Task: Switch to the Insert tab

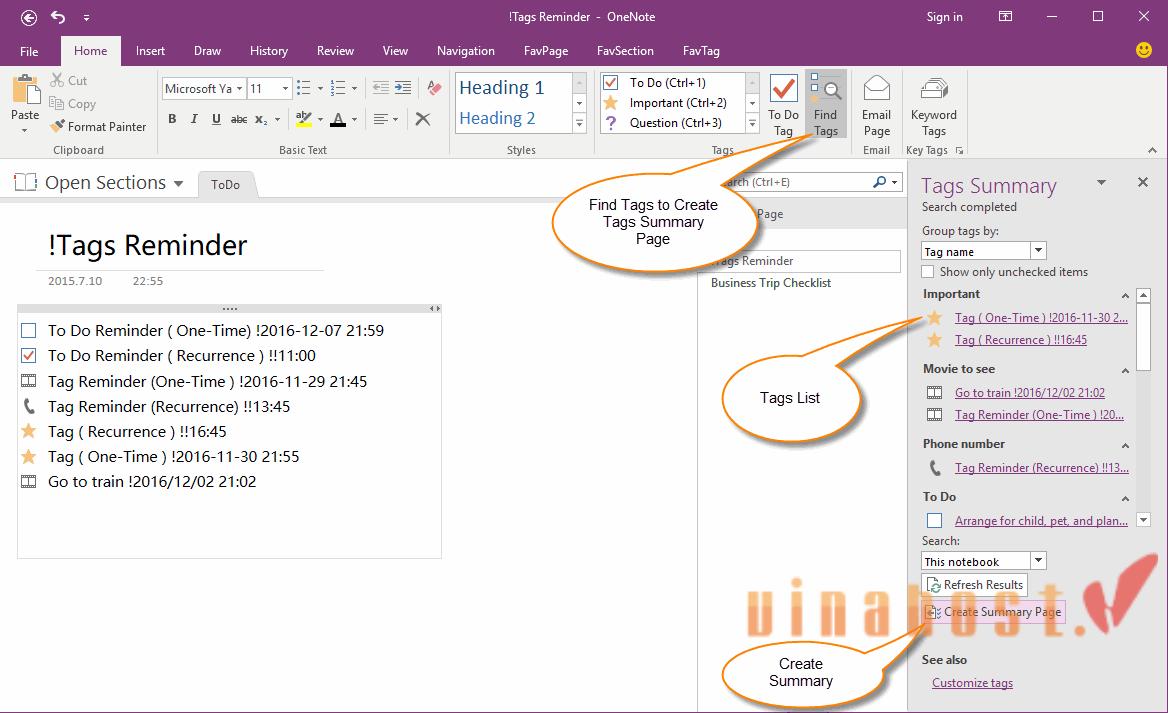Action: click(x=150, y=51)
